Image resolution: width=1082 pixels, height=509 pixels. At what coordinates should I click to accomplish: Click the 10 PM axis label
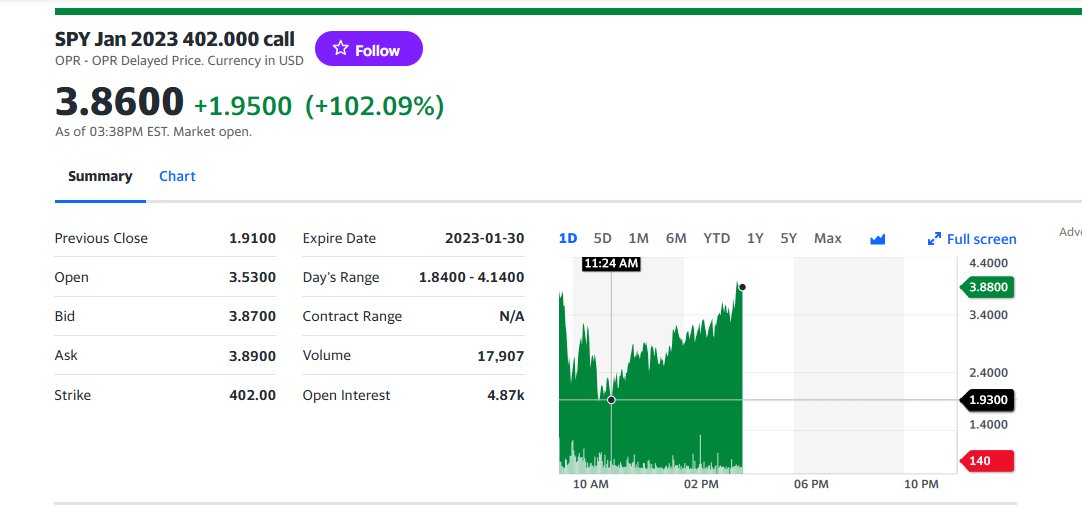(x=921, y=484)
